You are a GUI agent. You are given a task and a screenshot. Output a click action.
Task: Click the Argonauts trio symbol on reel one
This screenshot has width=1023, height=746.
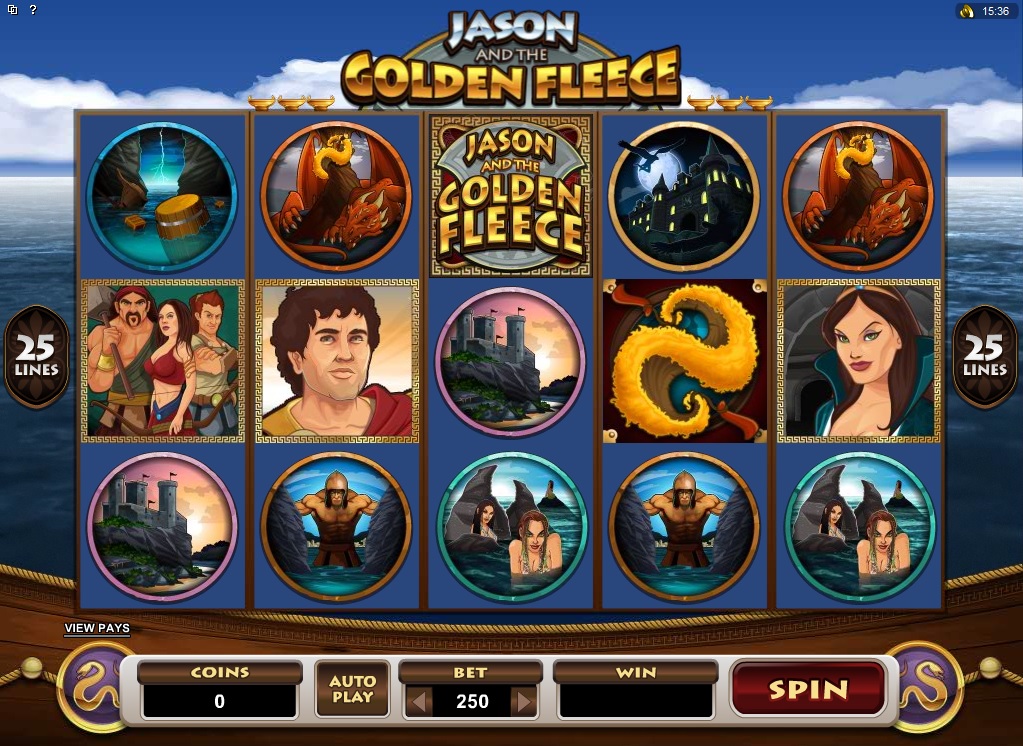pyautogui.click(x=163, y=361)
